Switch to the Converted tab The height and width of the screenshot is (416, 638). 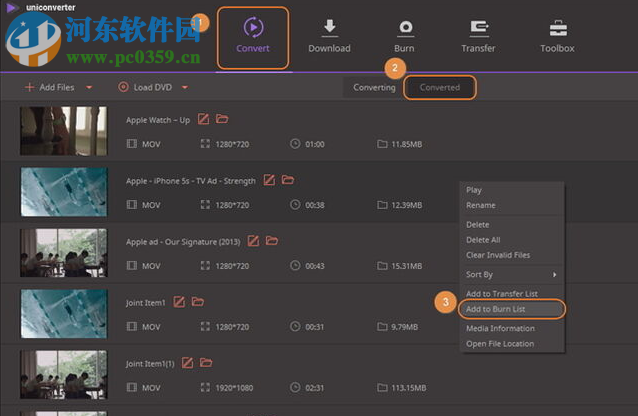coord(440,88)
